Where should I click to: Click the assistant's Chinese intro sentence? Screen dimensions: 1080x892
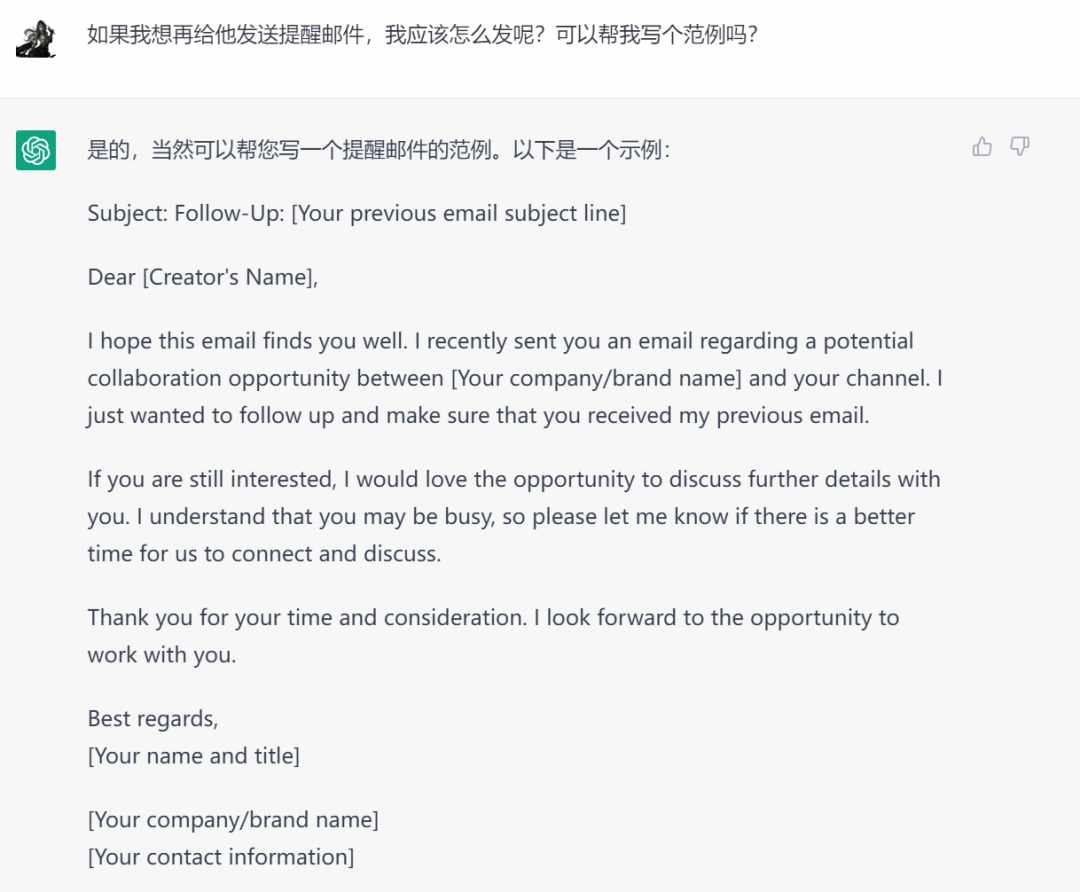[379, 149]
